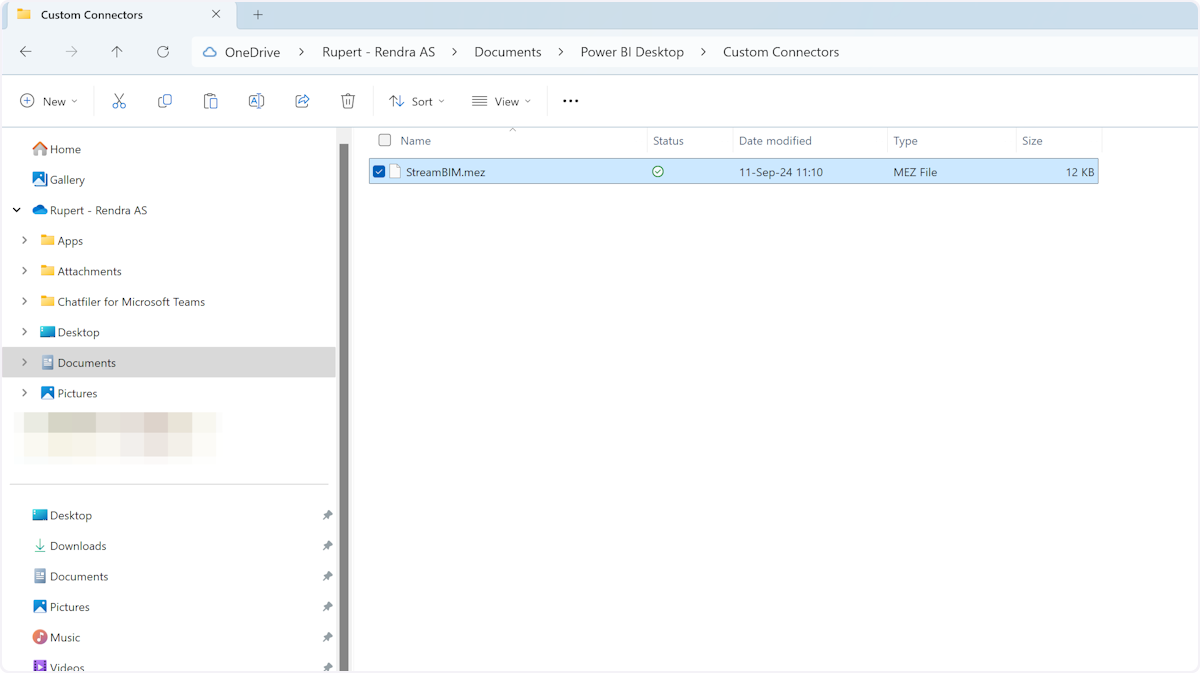Open Music in quick access
The width and height of the screenshot is (1200, 673).
tap(57, 638)
